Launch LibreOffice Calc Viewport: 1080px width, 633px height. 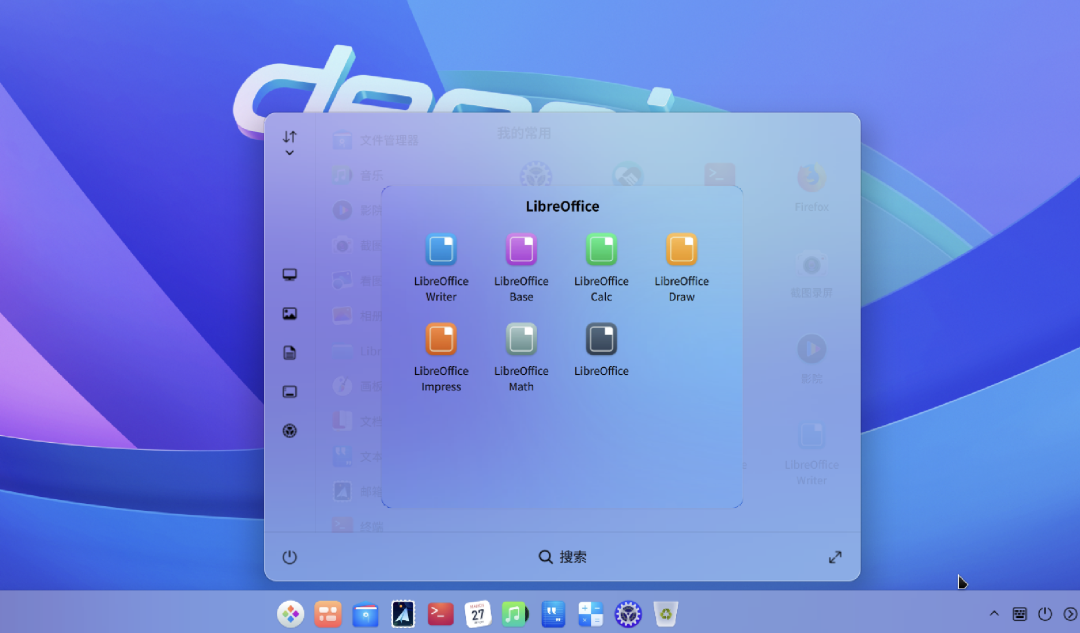(600, 250)
